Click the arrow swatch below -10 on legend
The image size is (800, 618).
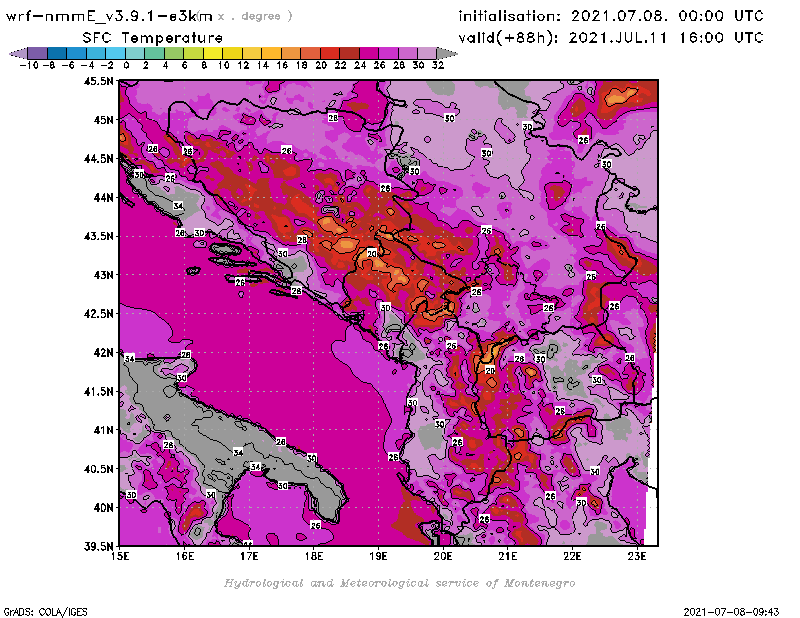point(19,53)
